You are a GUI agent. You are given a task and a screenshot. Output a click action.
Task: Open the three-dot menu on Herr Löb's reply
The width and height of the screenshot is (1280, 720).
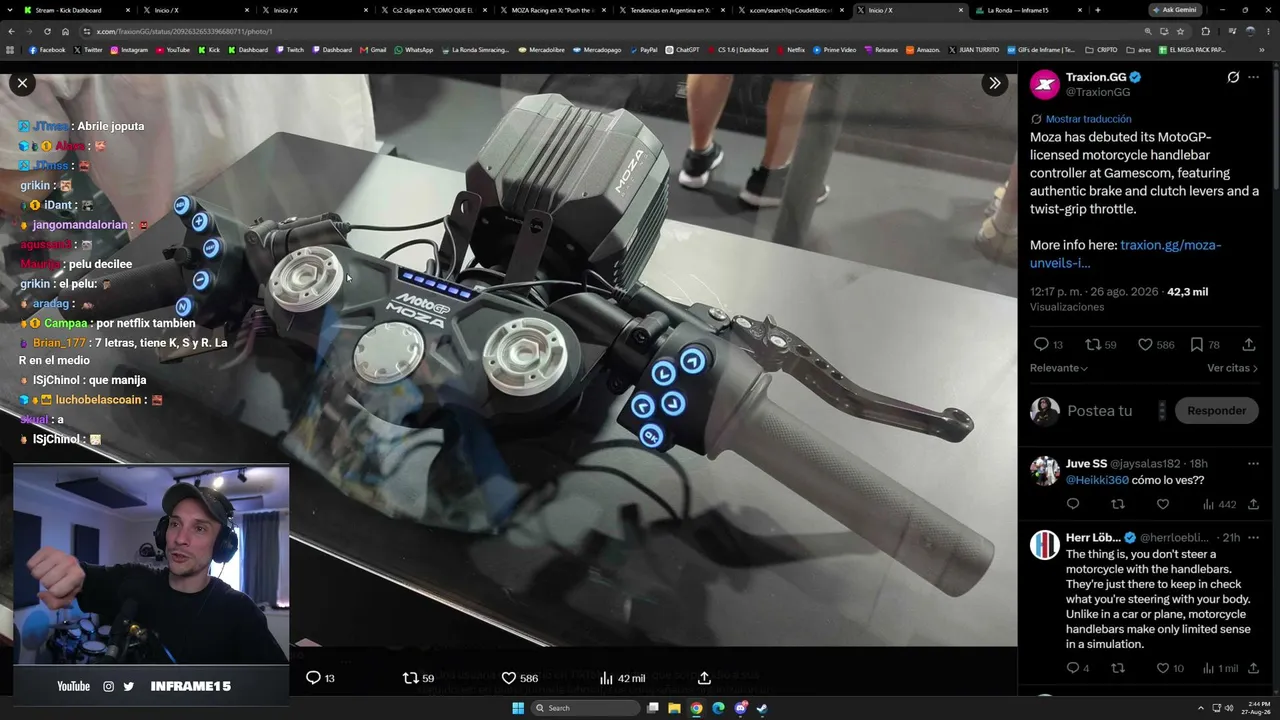[1253, 538]
